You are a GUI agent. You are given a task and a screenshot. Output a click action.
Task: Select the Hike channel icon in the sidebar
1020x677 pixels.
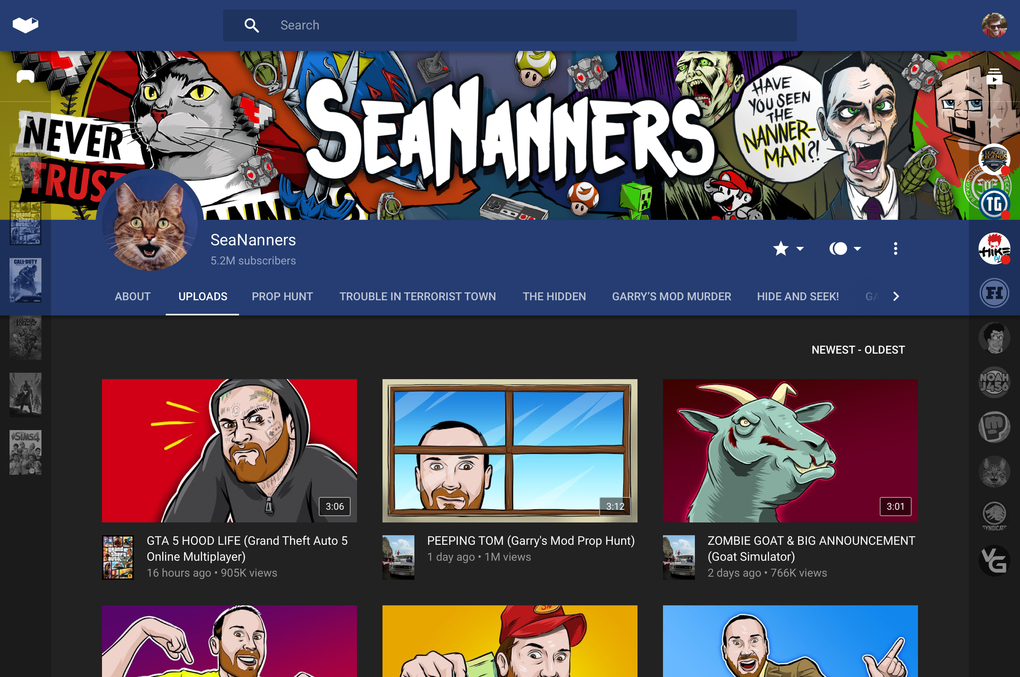[x=994, y=251]
